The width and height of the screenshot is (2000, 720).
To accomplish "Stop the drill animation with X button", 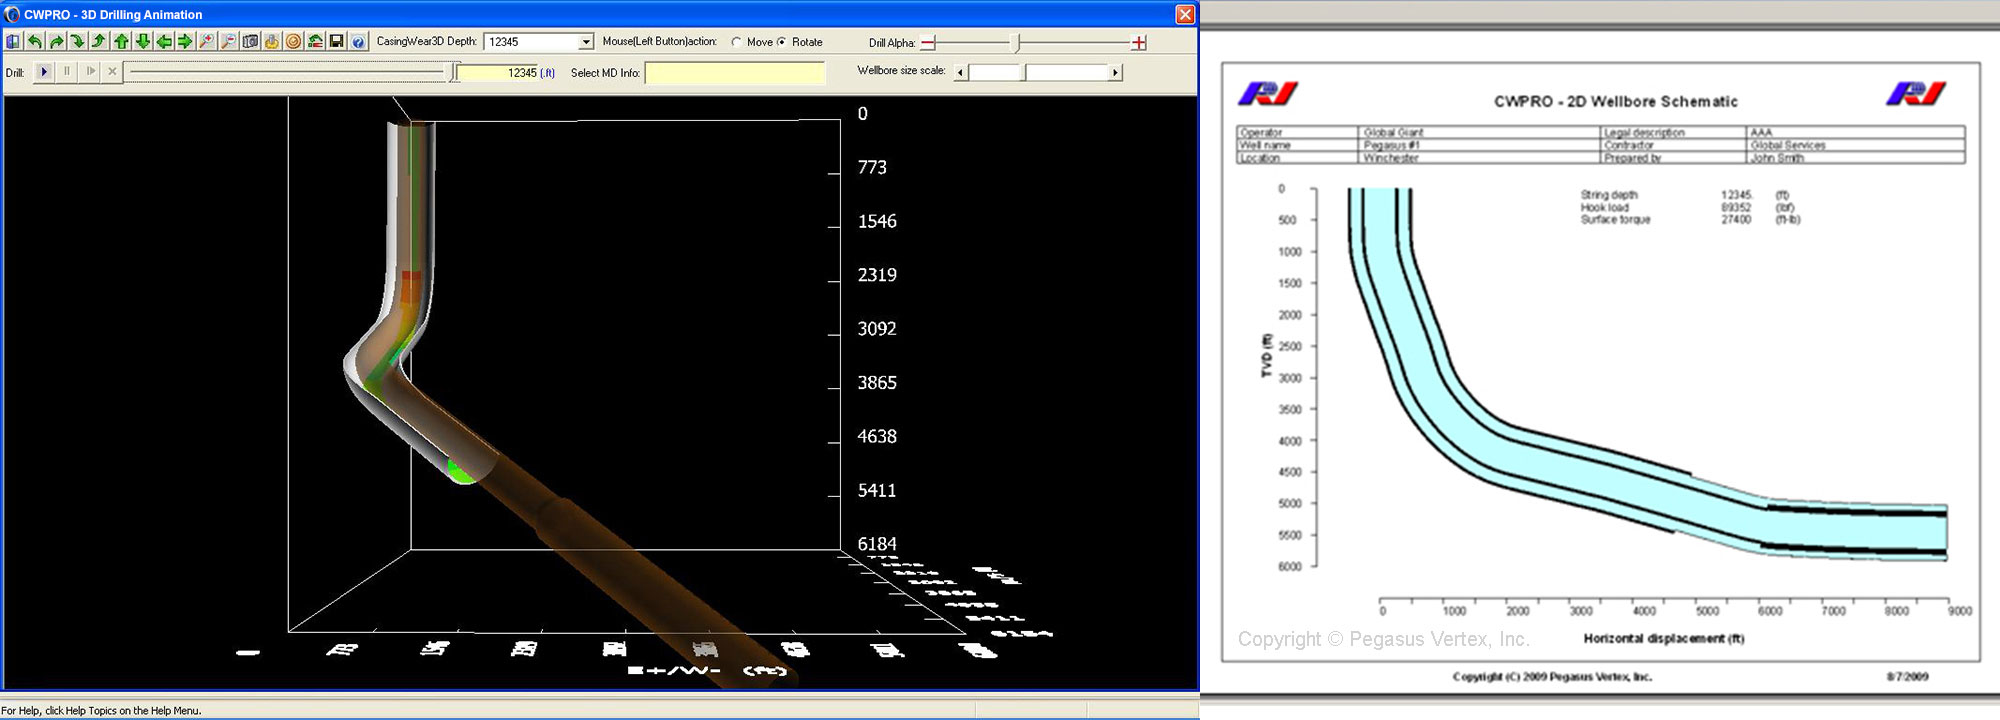I will (x=112, y=72).
